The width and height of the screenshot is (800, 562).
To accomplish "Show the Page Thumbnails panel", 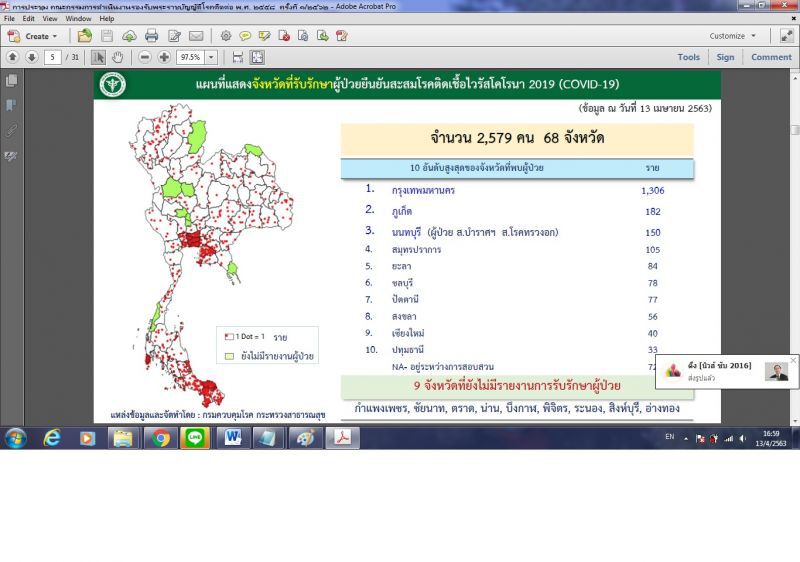I will pos(11,80).
